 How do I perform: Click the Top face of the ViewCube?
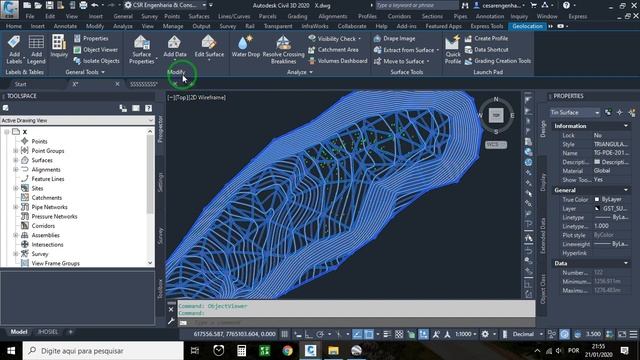[496, 115]
